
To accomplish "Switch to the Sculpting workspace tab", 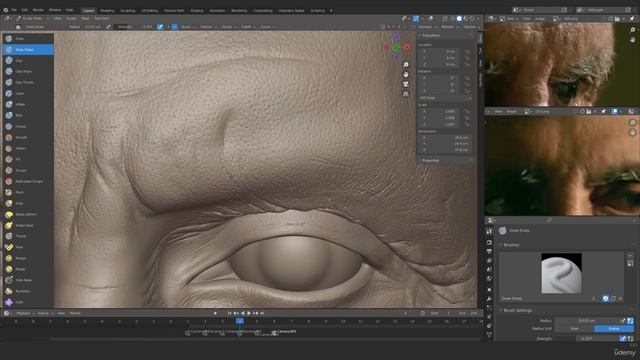I will (128, 11).
